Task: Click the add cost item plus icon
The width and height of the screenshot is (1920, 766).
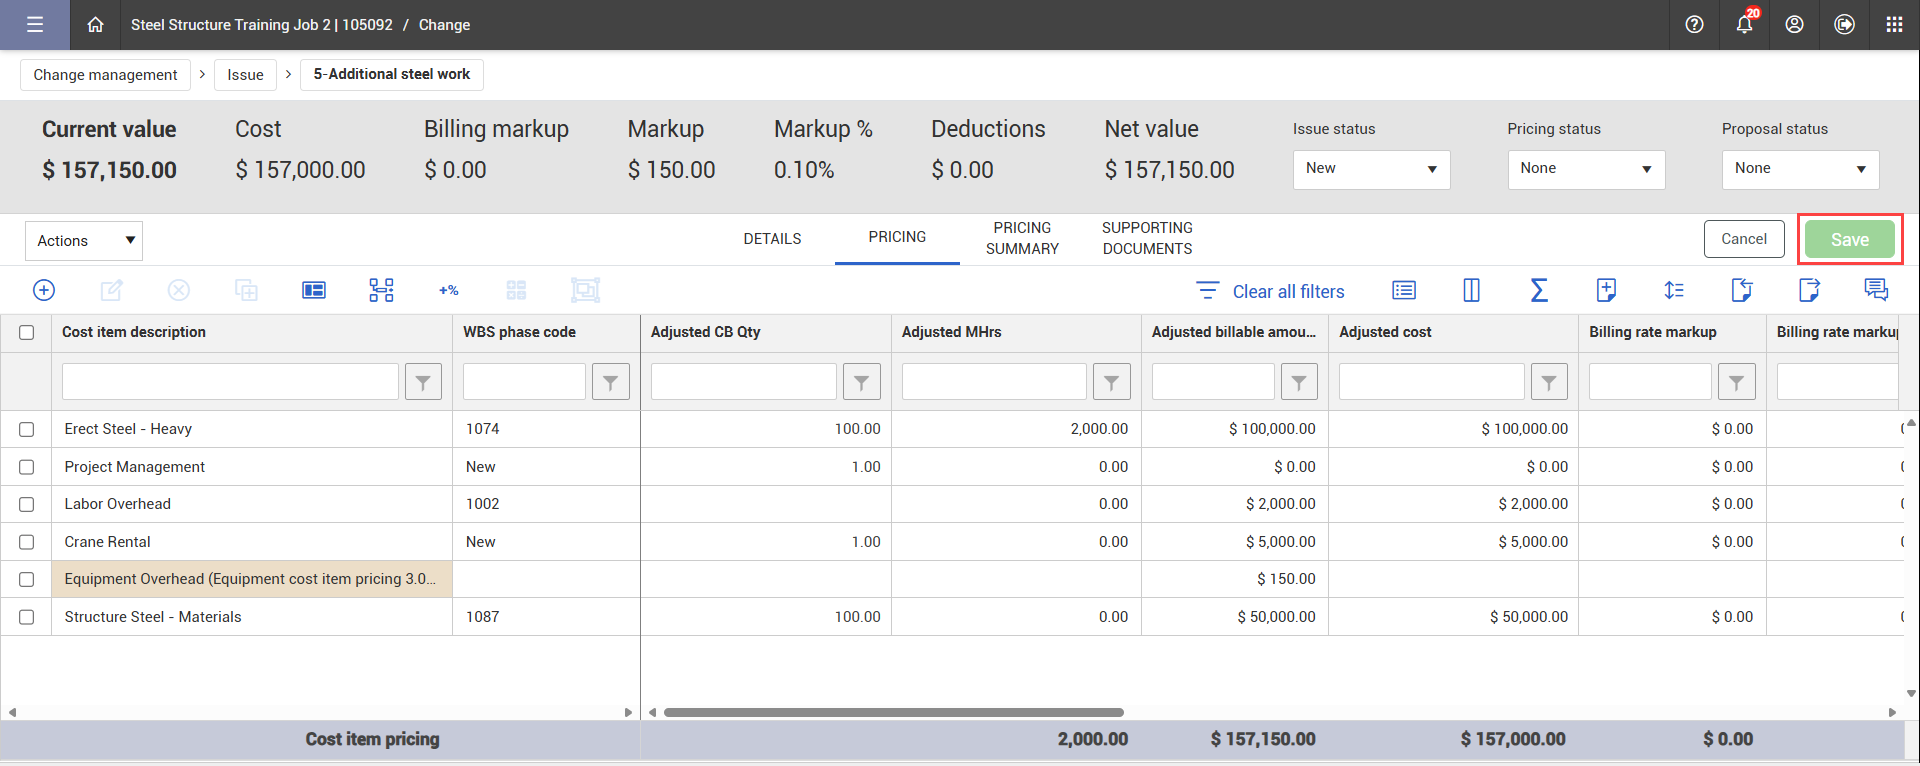Action: pyautogui.click(x=44, y=290)
